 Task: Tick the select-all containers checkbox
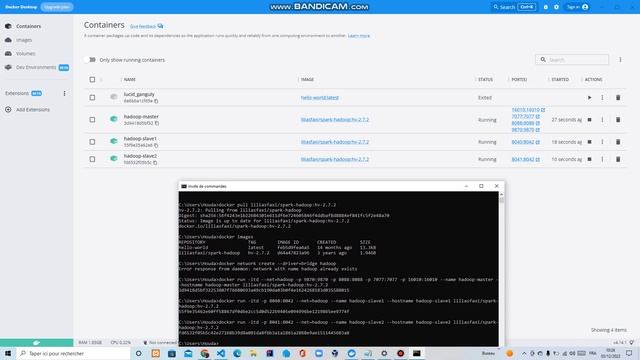click(92, 80)
